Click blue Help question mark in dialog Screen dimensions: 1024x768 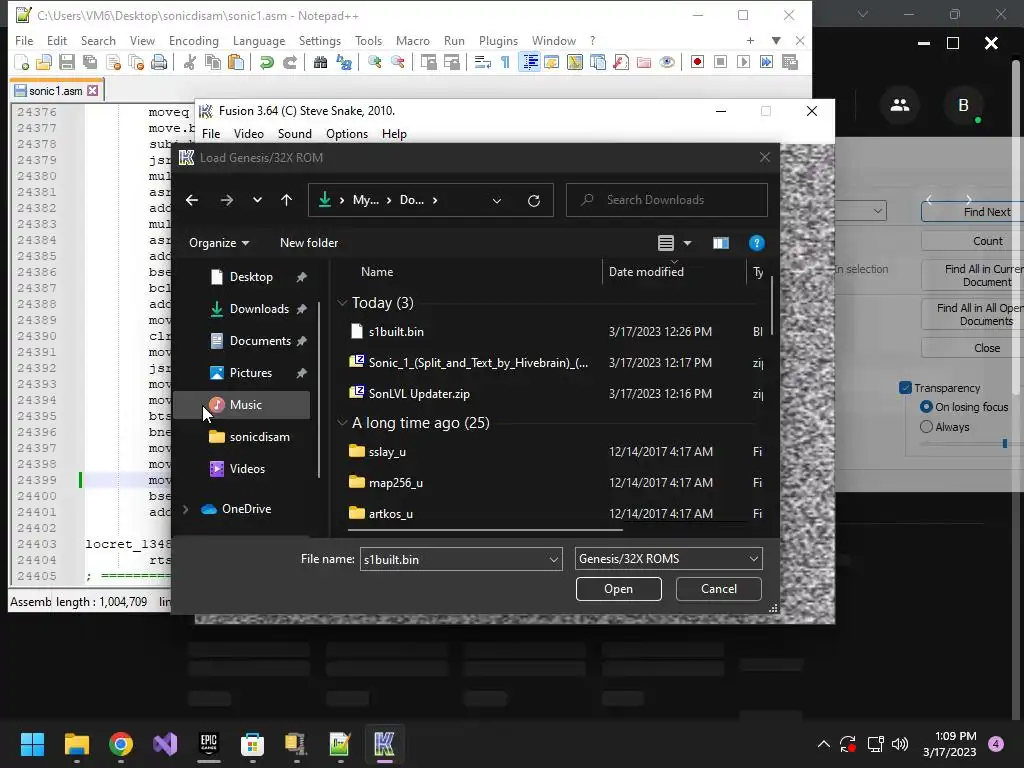pos(756,243)
